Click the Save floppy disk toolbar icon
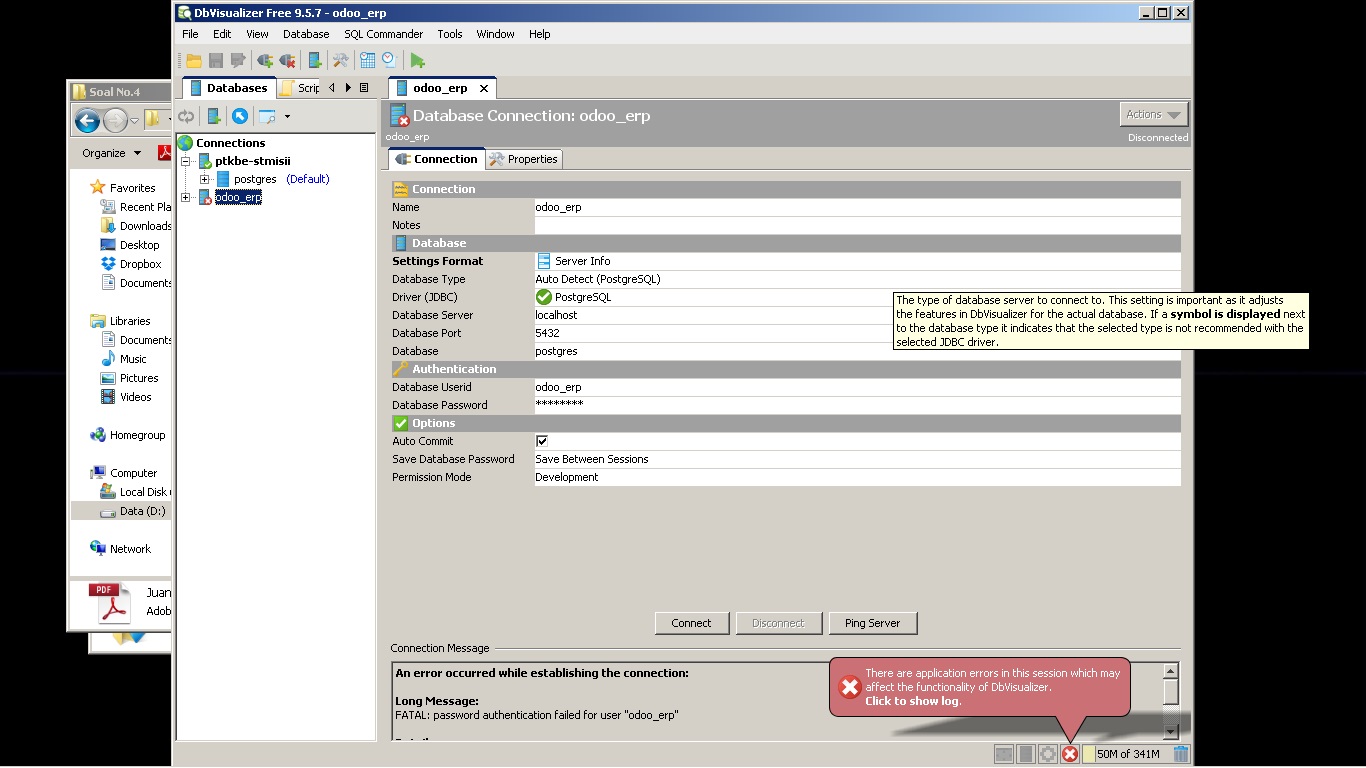Screen dimensions: 1366x768 [x=216, y=61]
